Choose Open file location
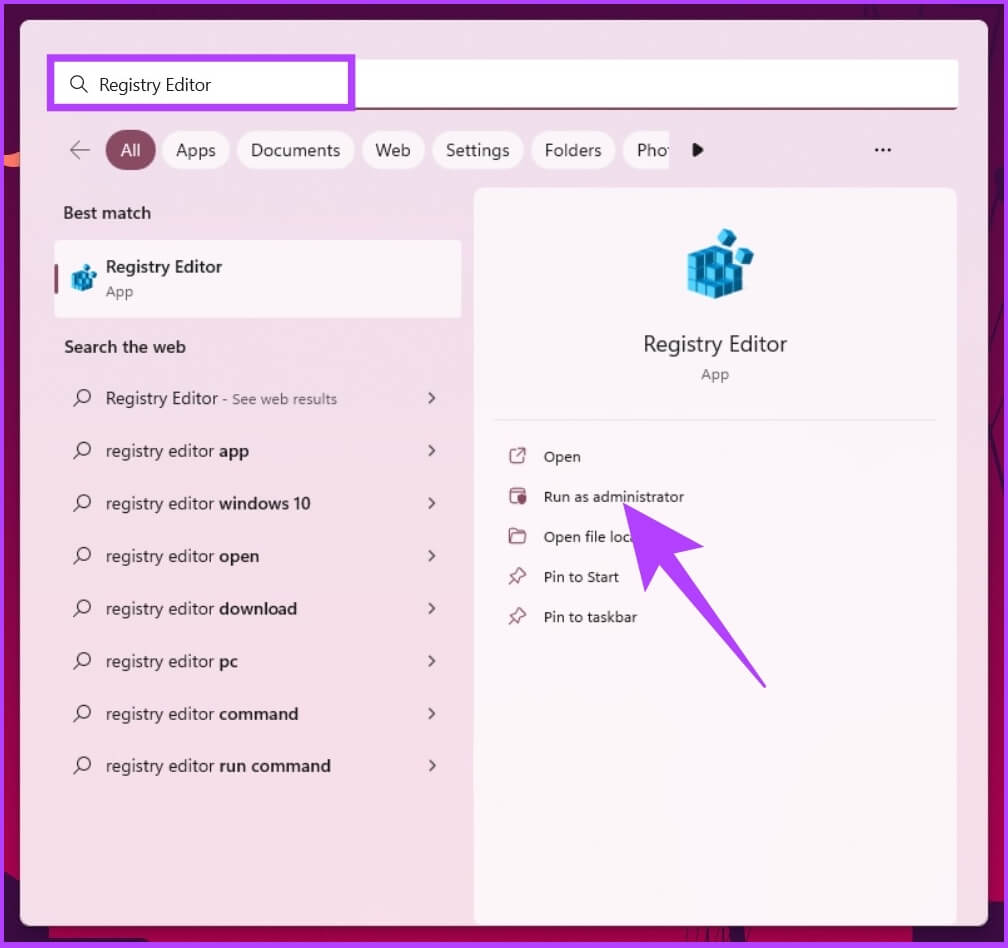This screenshot has width=1008, height=948. (x=588, y=537)
